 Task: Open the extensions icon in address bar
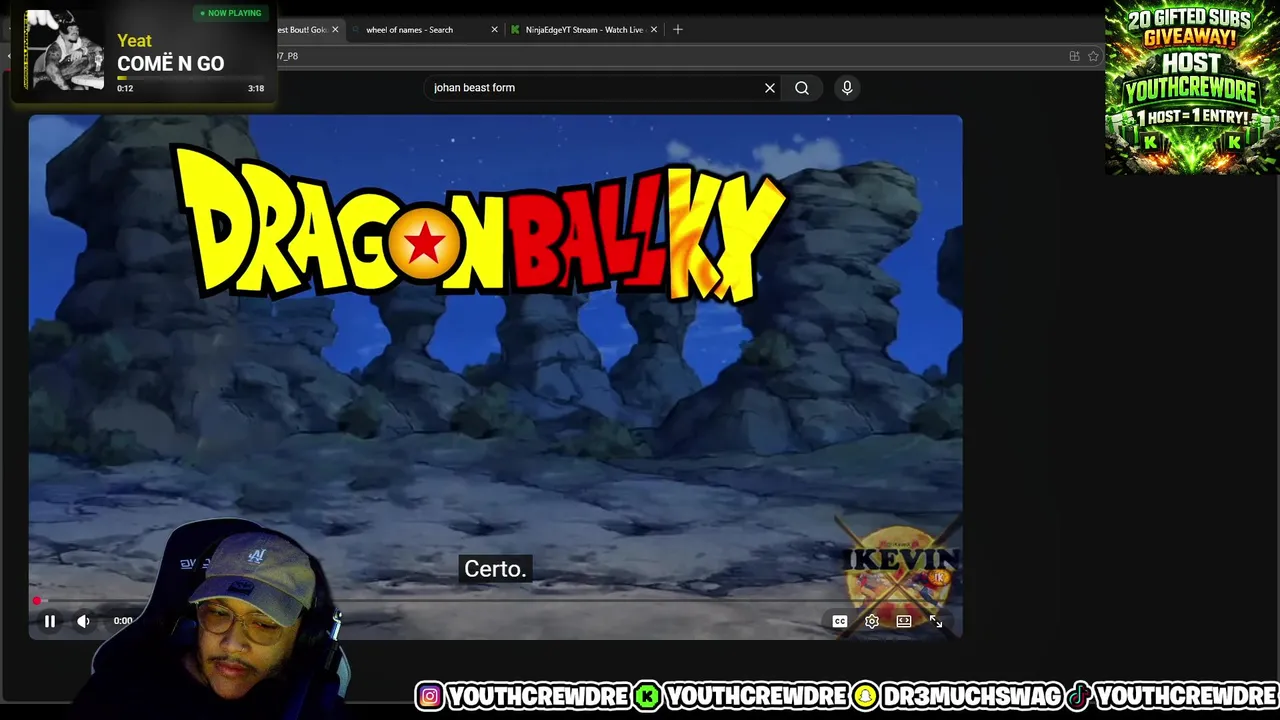(x=1074, y=56)
